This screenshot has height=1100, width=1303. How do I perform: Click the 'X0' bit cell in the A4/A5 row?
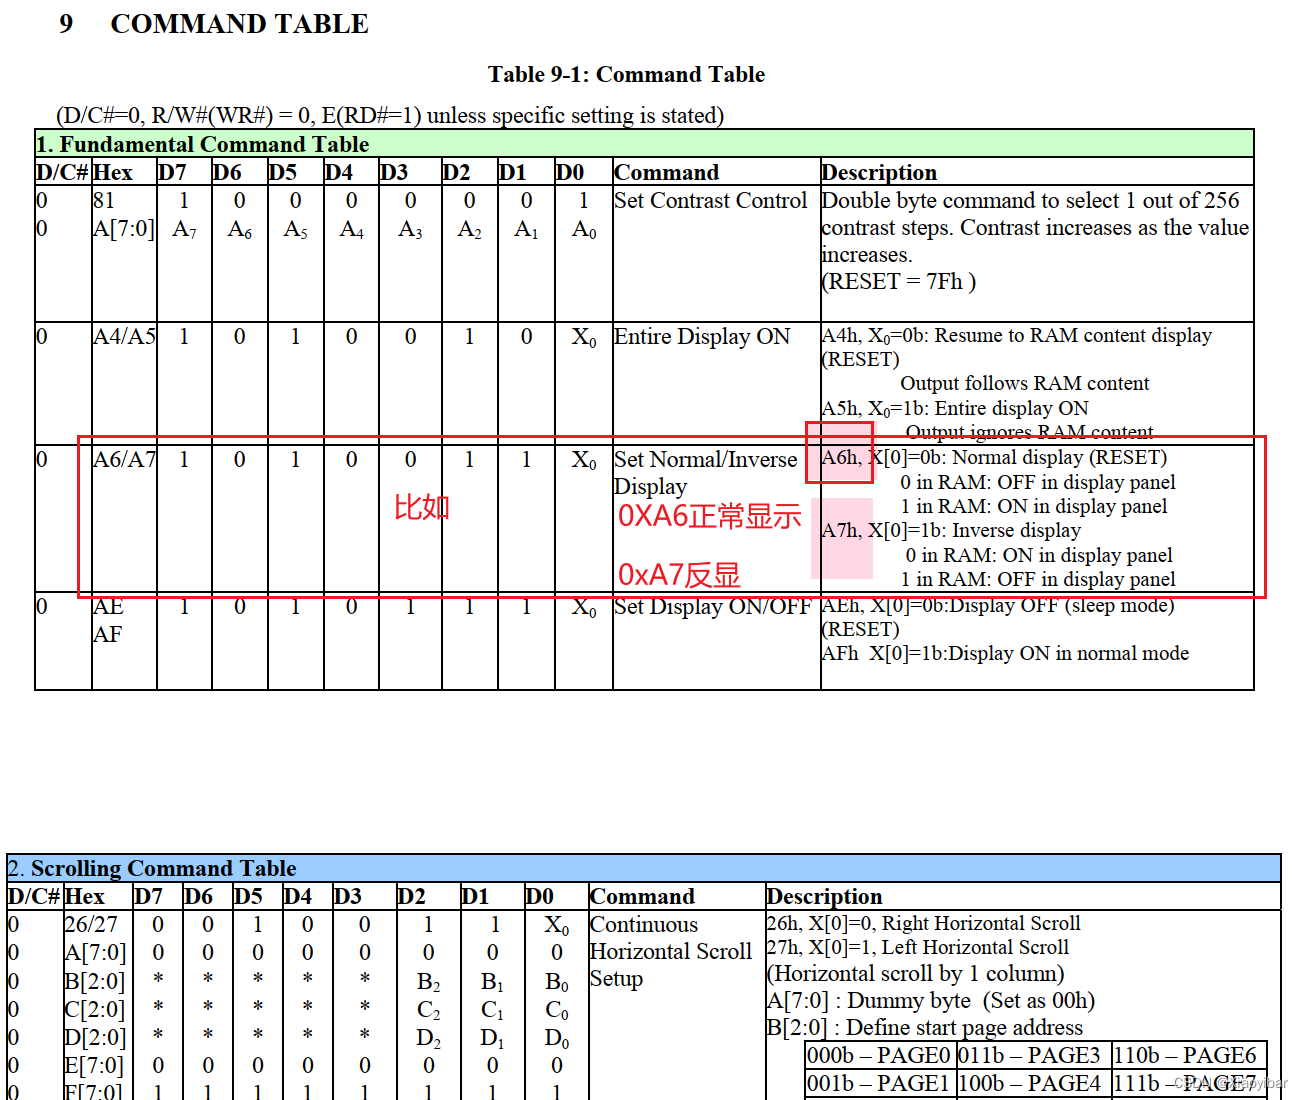coord(584,338)
